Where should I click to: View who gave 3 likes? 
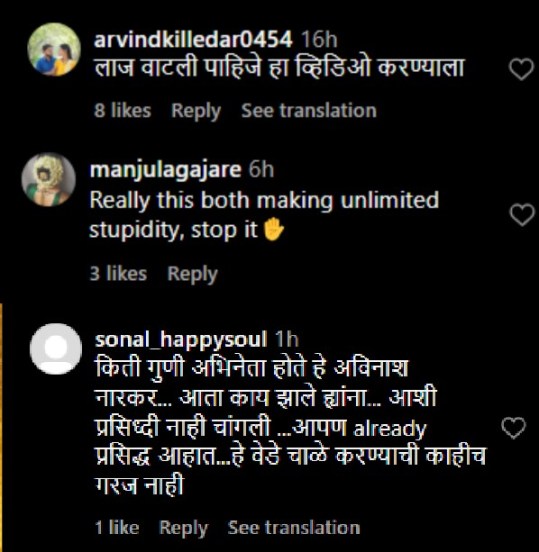point(118,273)
